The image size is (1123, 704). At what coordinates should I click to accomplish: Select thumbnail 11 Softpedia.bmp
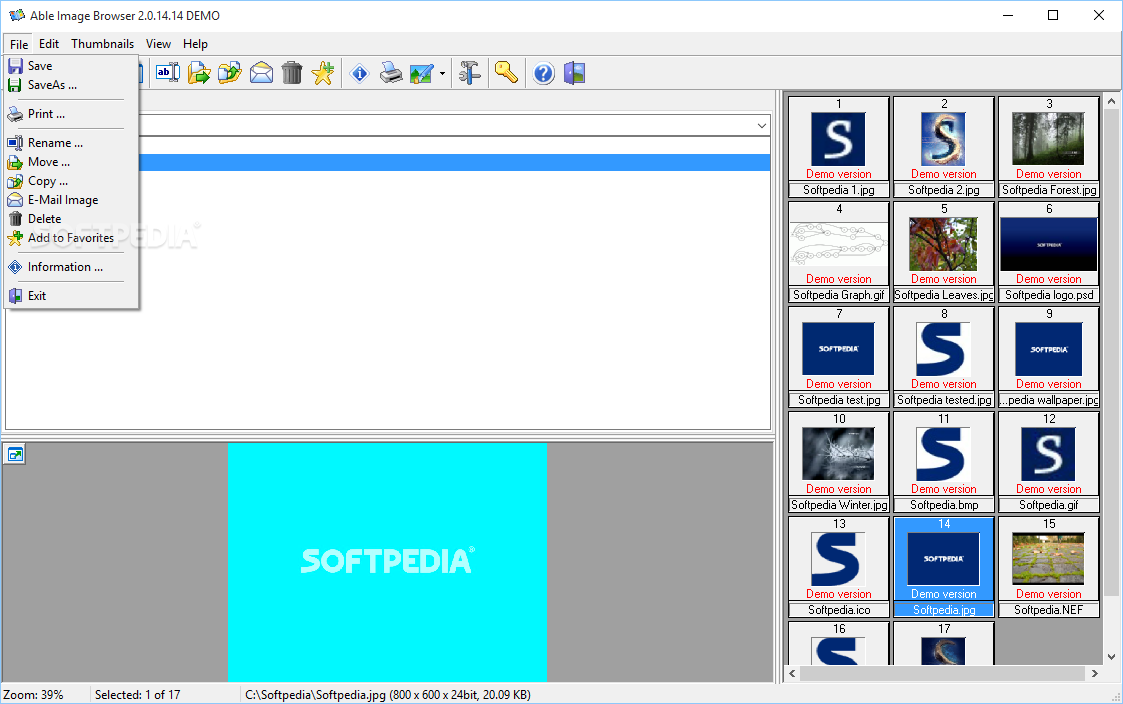pyautogui.click(x=944, y=462)
